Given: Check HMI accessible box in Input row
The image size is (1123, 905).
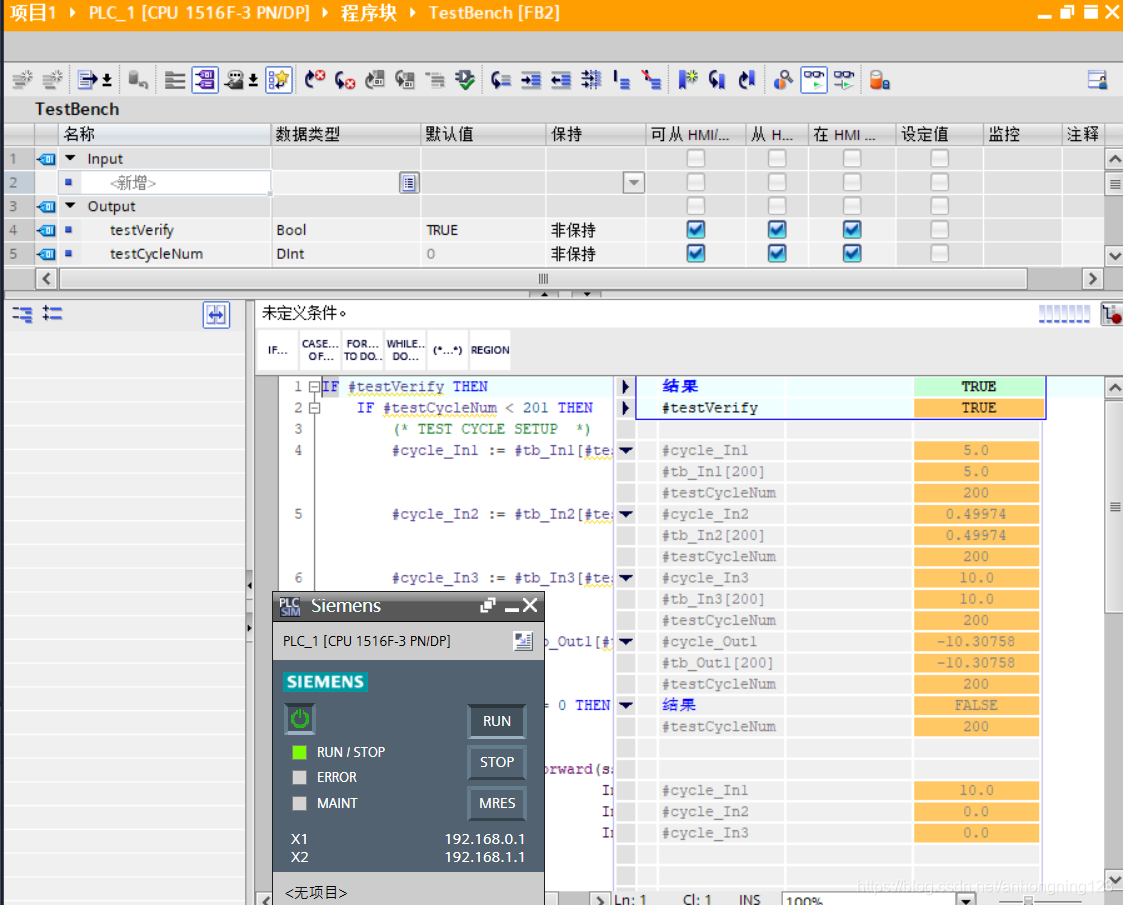Looking at the screenshot, I should pyautogui.click(x=695, y=158).
